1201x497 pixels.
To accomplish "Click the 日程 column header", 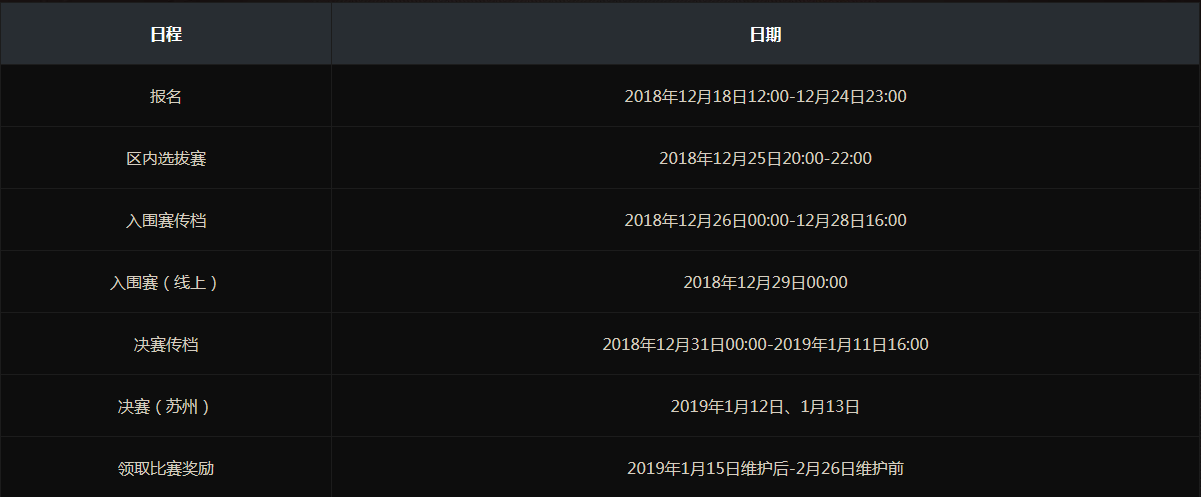I will point(166,34).
